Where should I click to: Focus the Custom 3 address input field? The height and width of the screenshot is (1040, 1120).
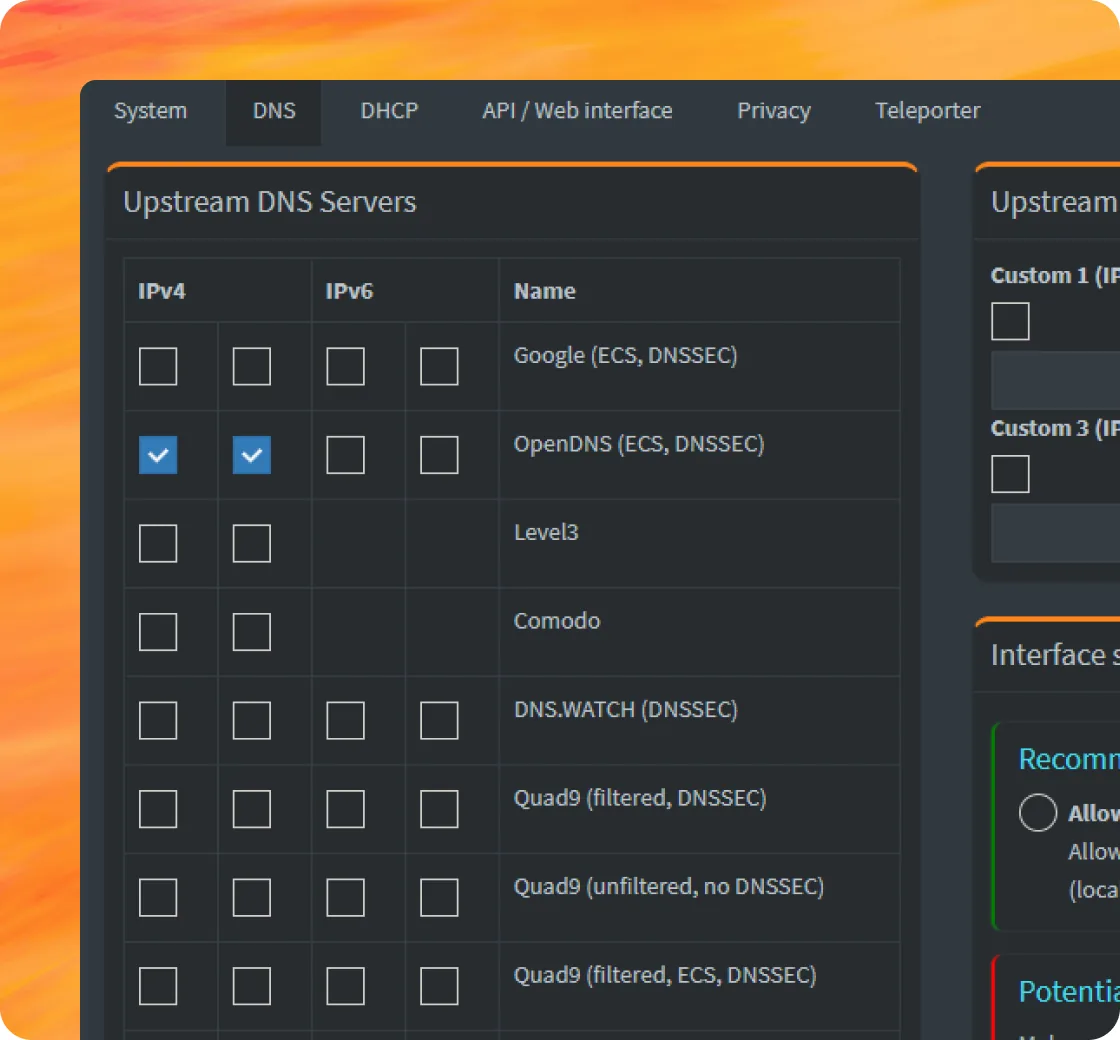pyautogui.click(x=1055, y=533)
